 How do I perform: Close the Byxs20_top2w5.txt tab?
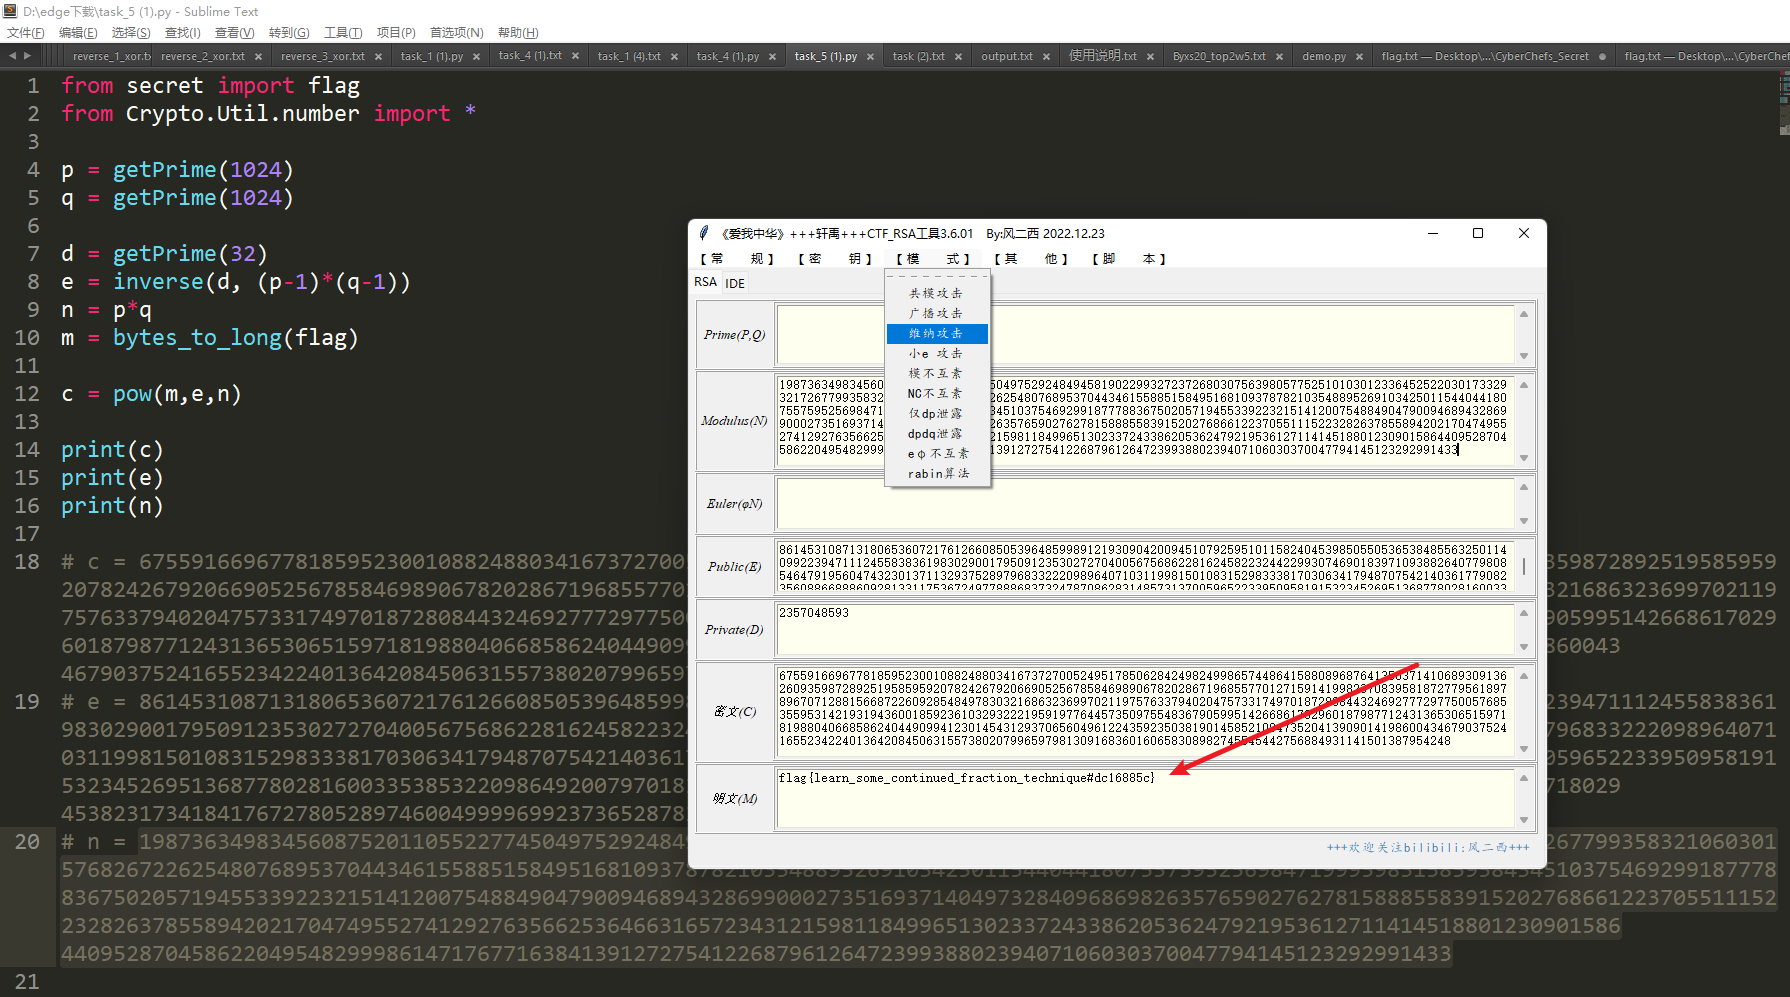point(1279,57)
